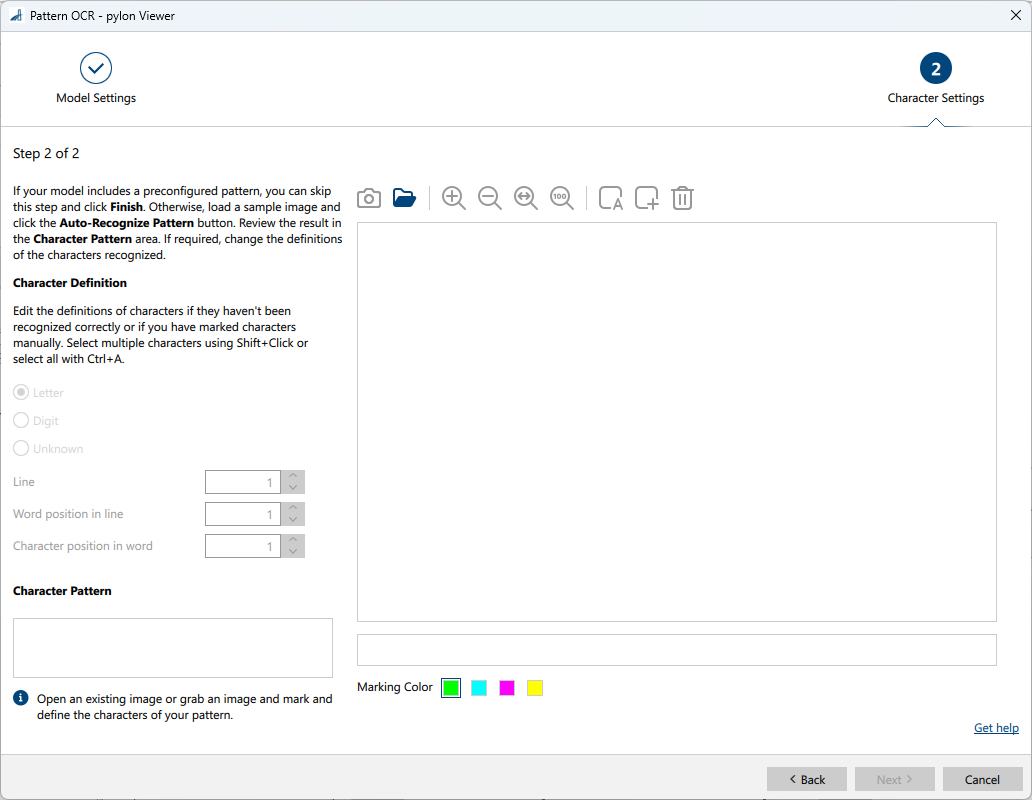Click the Character Pattern box
Screen dimensions: 1032x800
coord(173,647)
